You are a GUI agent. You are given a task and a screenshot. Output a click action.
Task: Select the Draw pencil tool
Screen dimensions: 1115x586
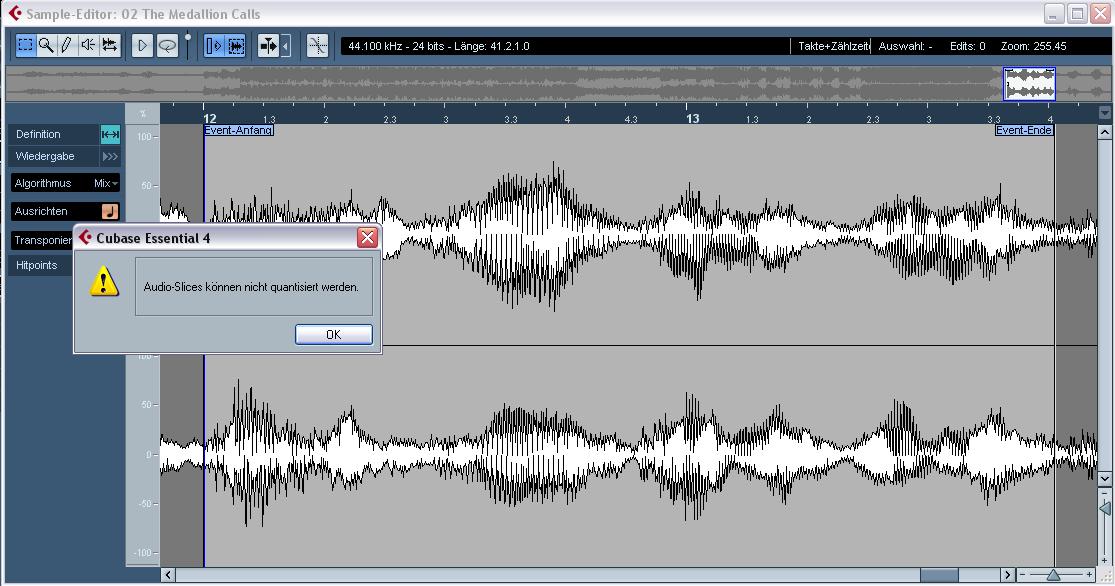click(66, 46)
